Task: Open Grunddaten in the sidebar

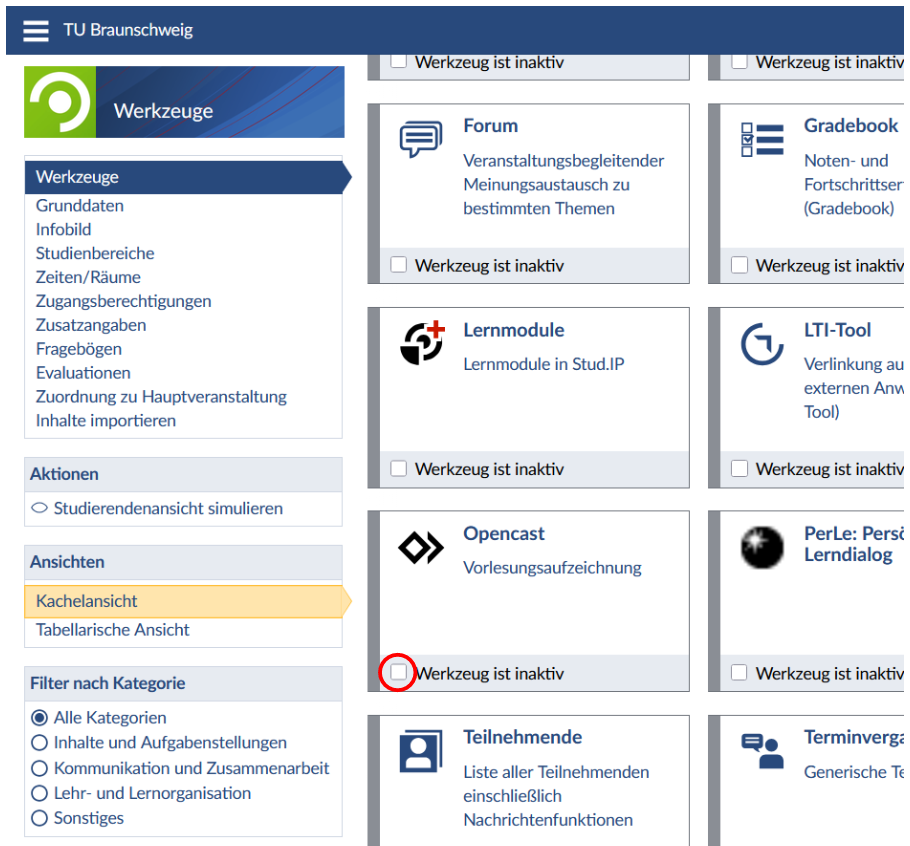Action: 80,205
